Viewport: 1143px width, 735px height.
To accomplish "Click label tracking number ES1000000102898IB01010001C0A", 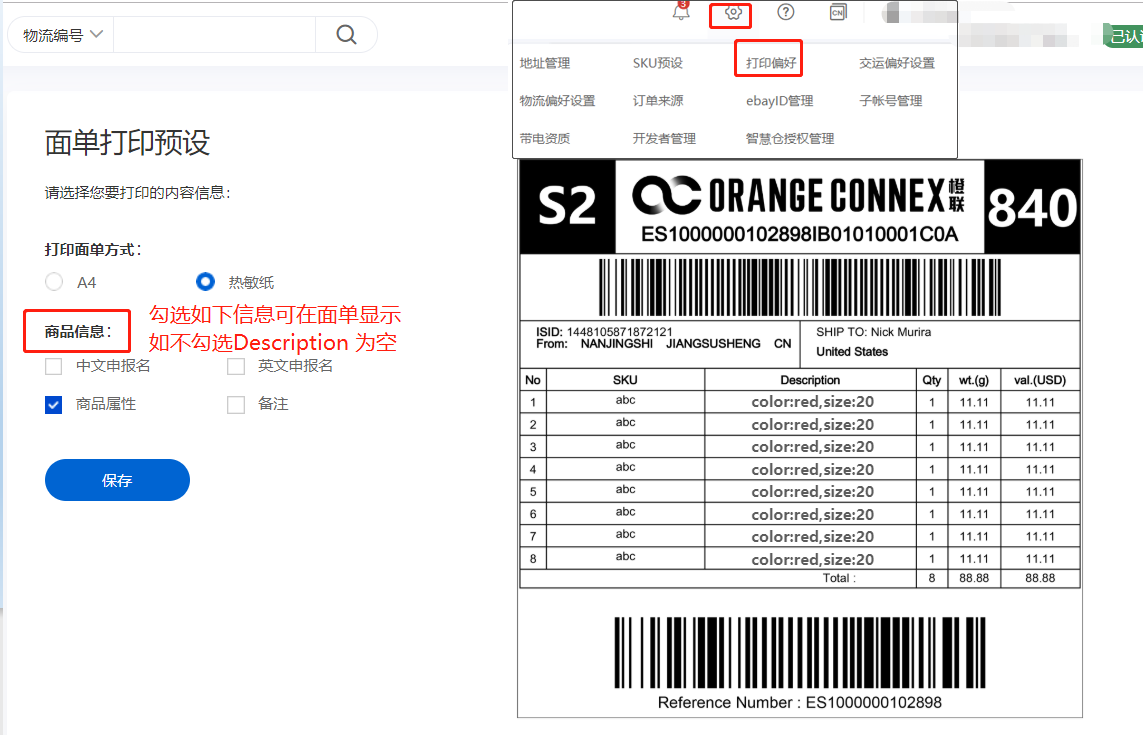I will click(x=799, y=235).
